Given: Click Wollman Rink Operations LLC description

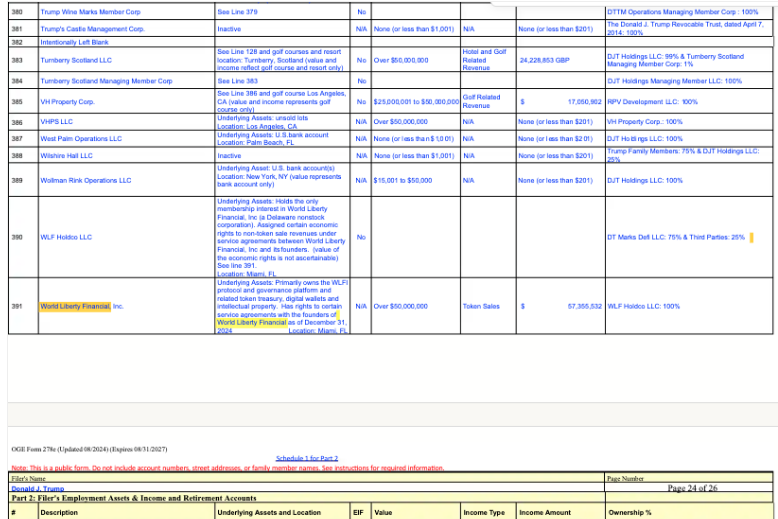Looking at the screenshot, I should click(x=86, y=180).
